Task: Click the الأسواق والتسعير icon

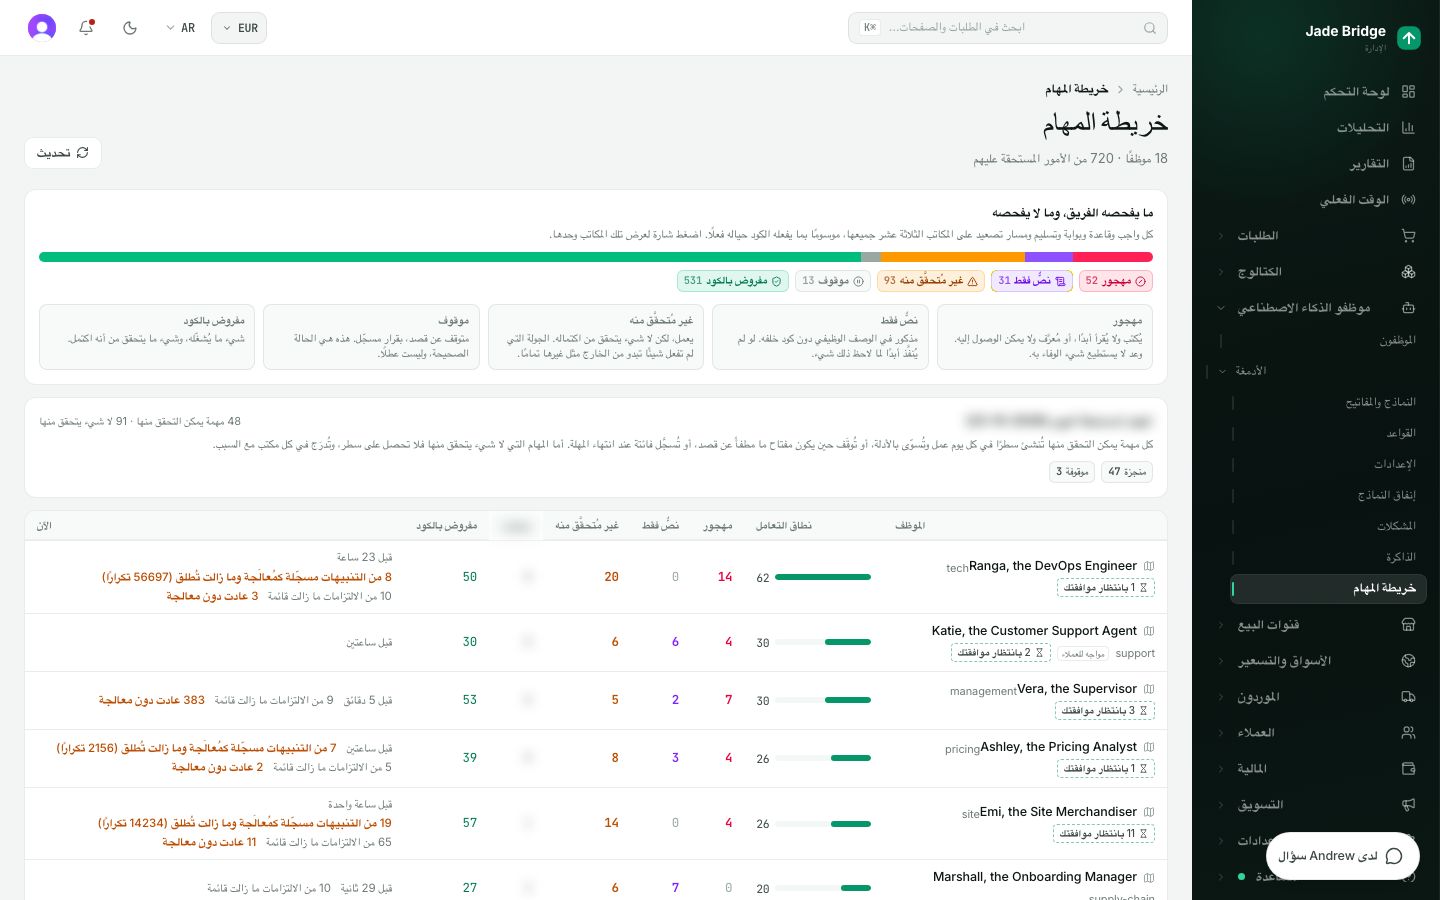Action: 1408,661
